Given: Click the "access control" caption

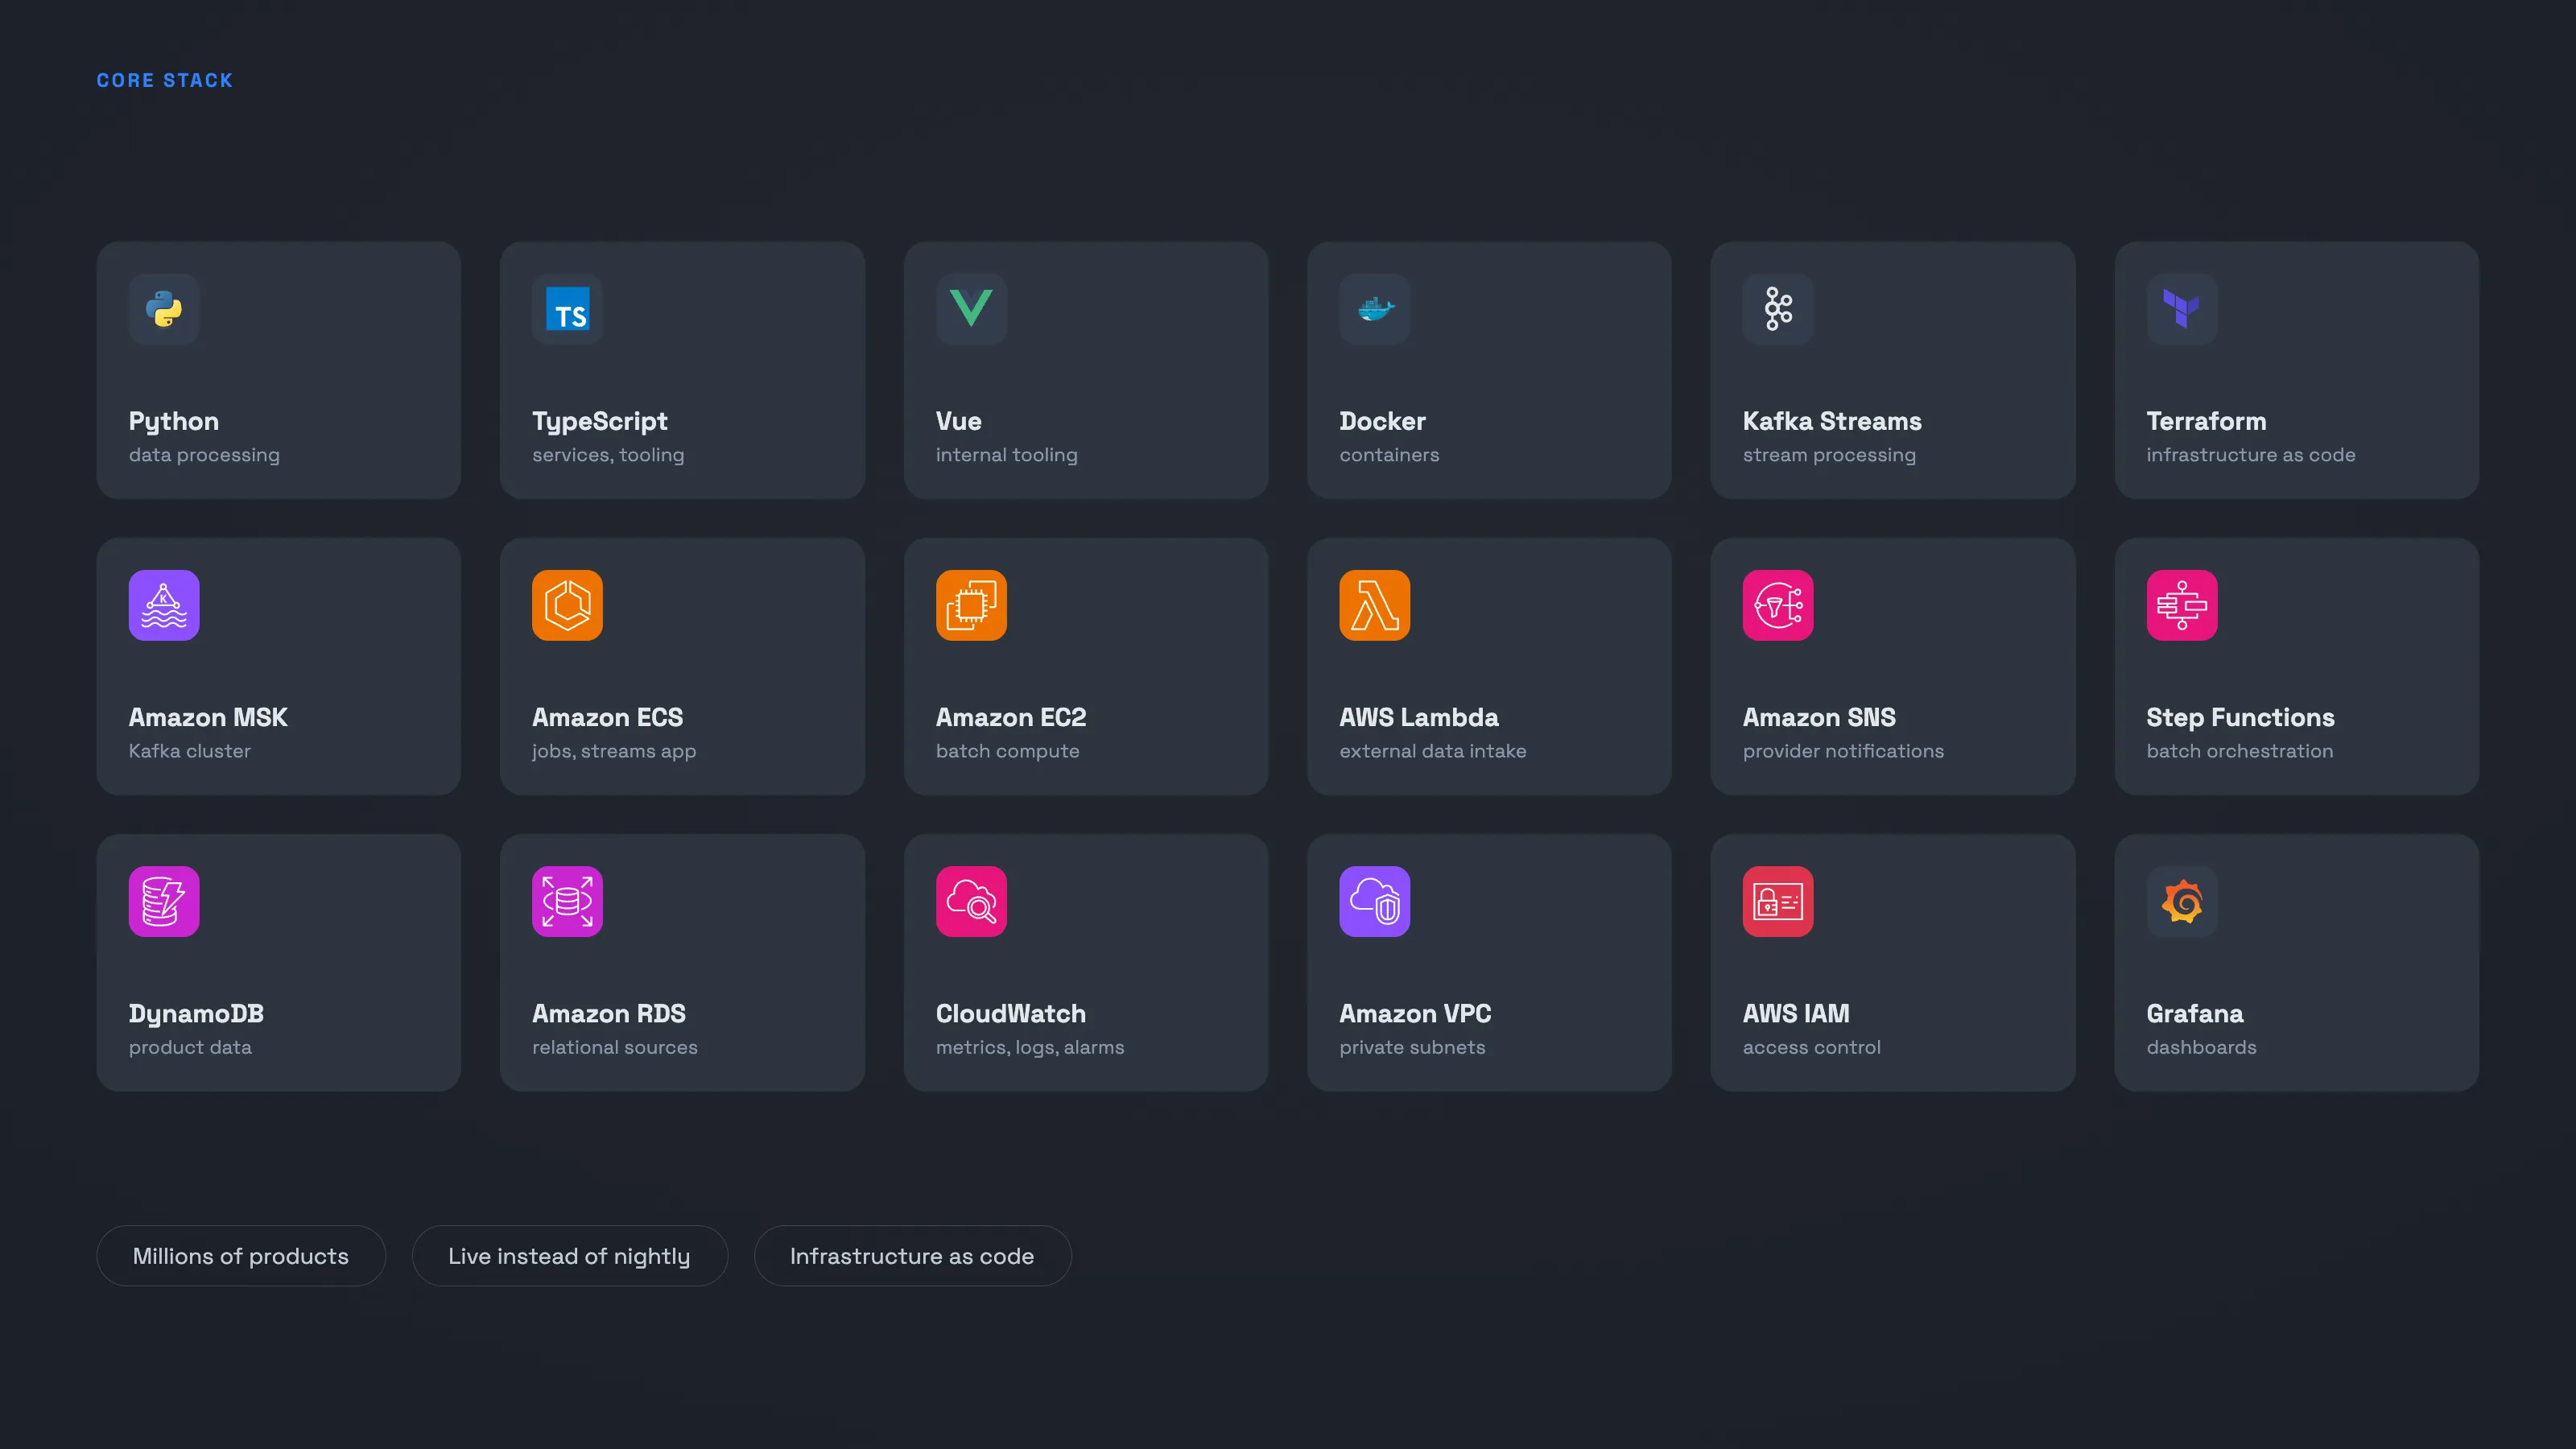Looking at the screenshot, I should tap(1812, 1047).
